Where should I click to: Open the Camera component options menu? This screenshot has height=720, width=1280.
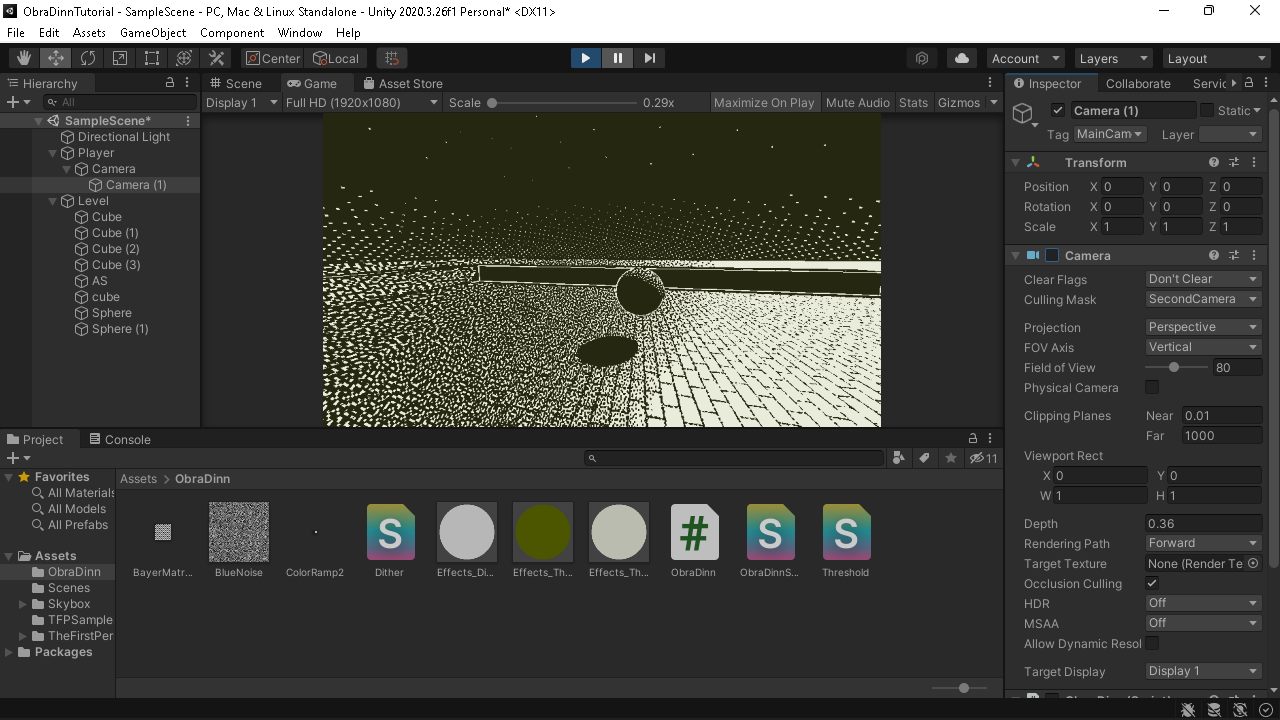coord(1254,256)
